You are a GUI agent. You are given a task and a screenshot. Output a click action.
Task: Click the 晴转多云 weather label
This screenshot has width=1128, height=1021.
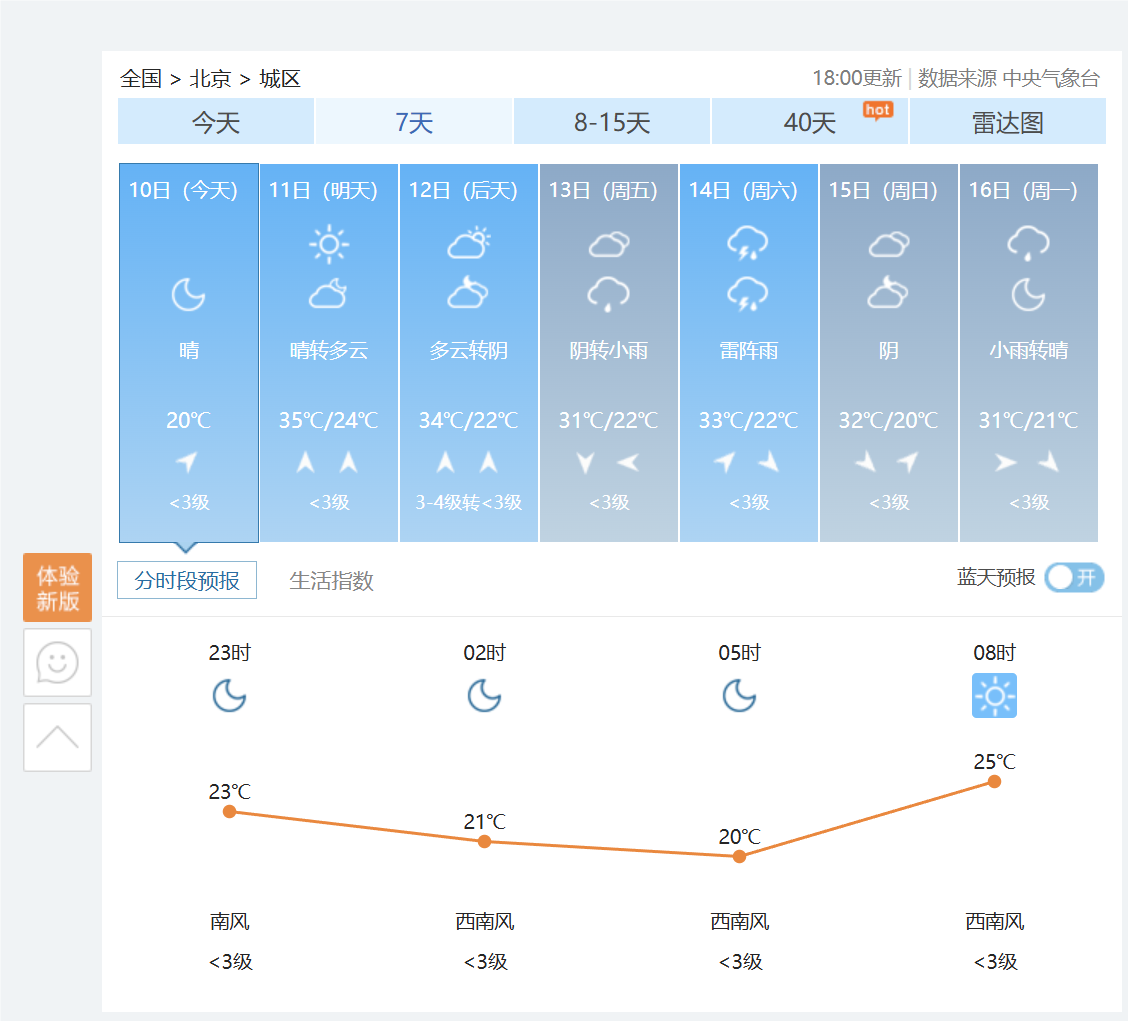click(329, 350)
